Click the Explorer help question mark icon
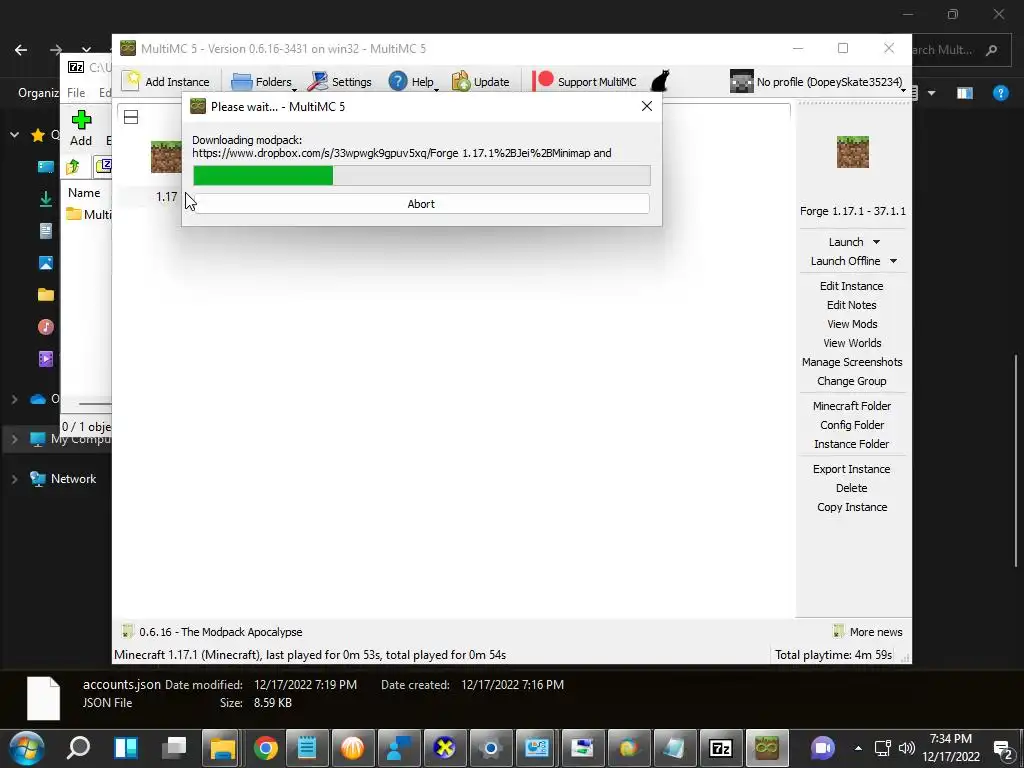 1000,93
